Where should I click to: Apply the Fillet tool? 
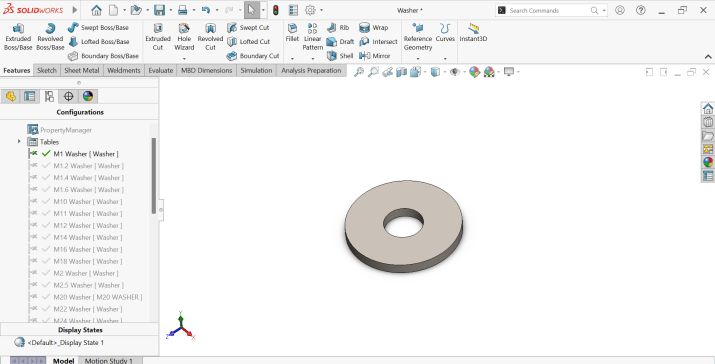[x=292, y=32]
